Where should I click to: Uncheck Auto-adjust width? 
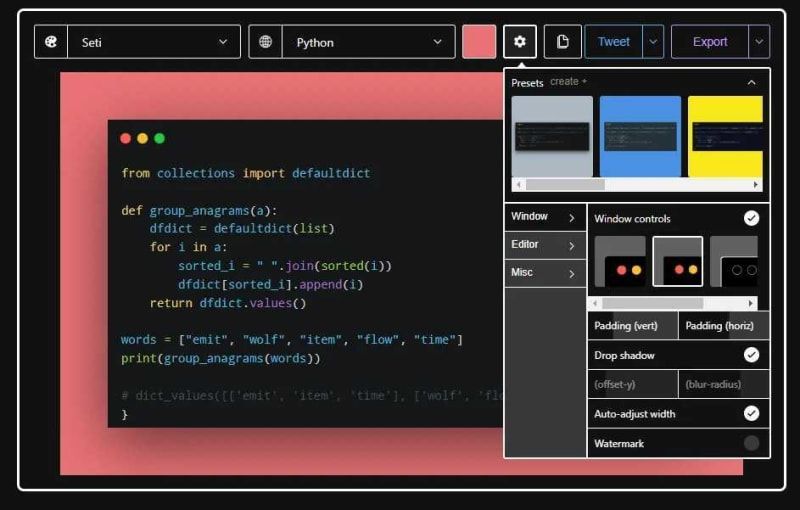tap(751, 414)
